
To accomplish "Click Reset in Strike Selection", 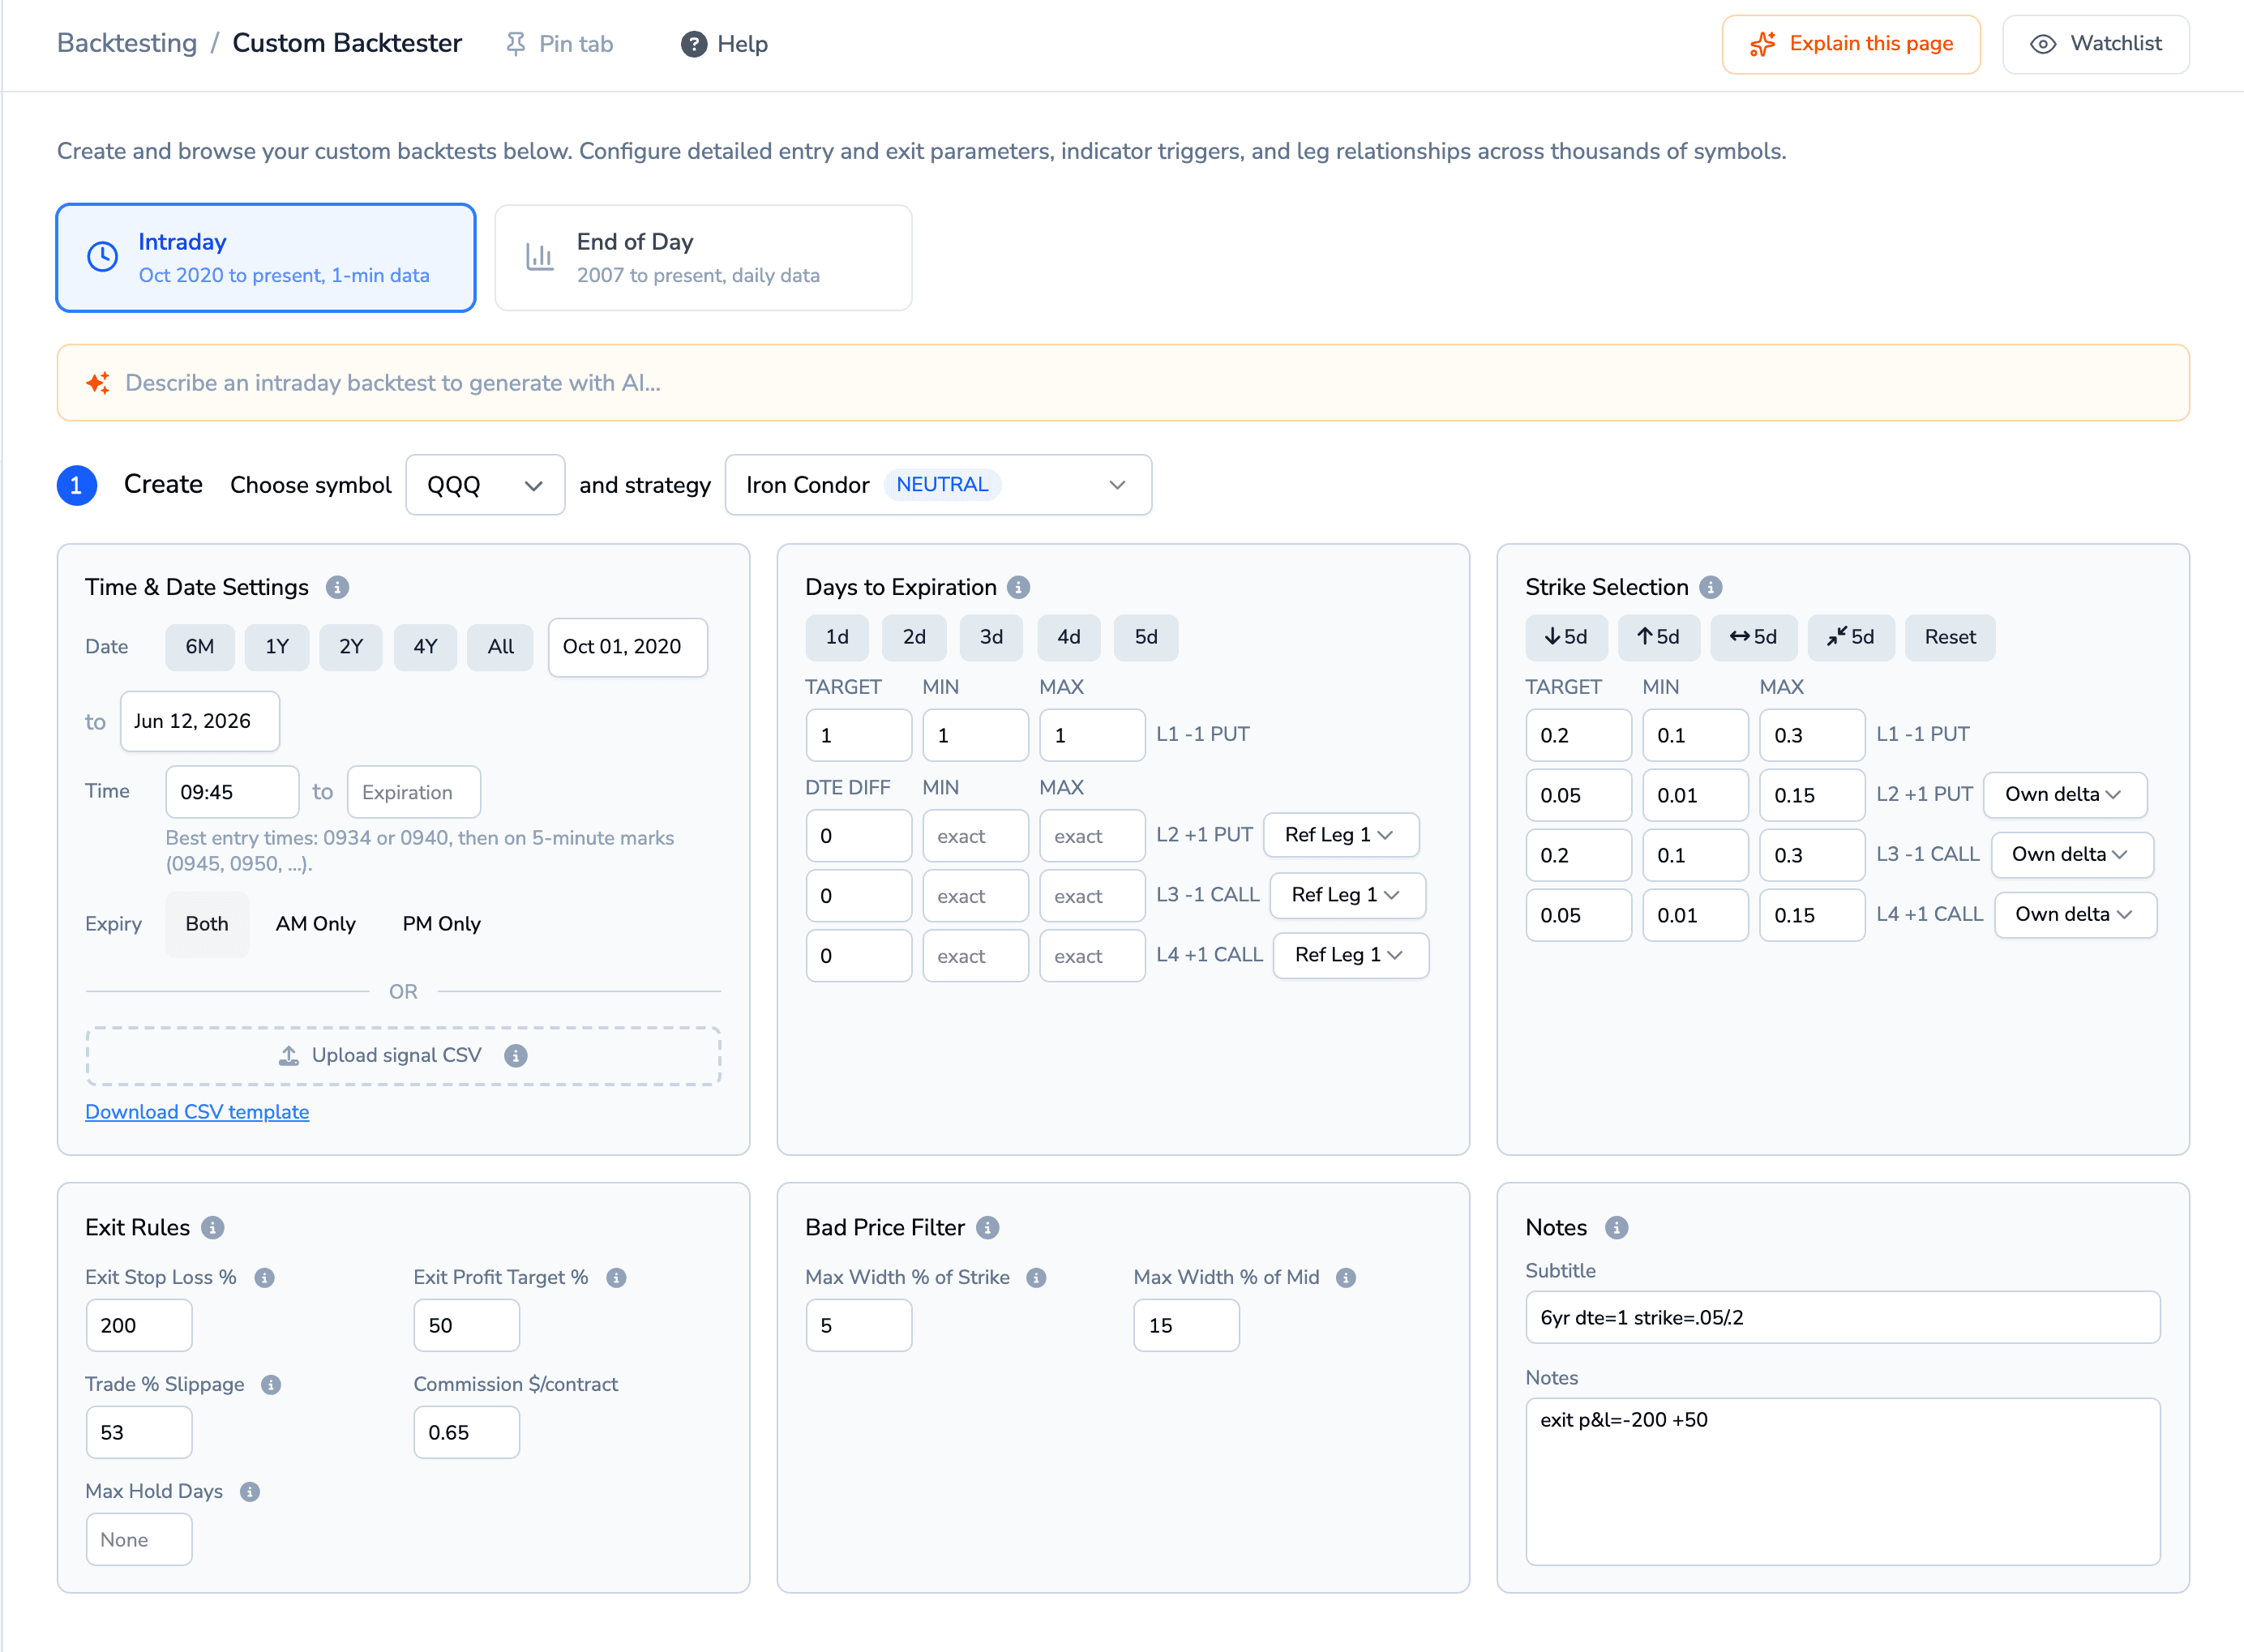I will pyautogui.click(x=1950, y=638).
